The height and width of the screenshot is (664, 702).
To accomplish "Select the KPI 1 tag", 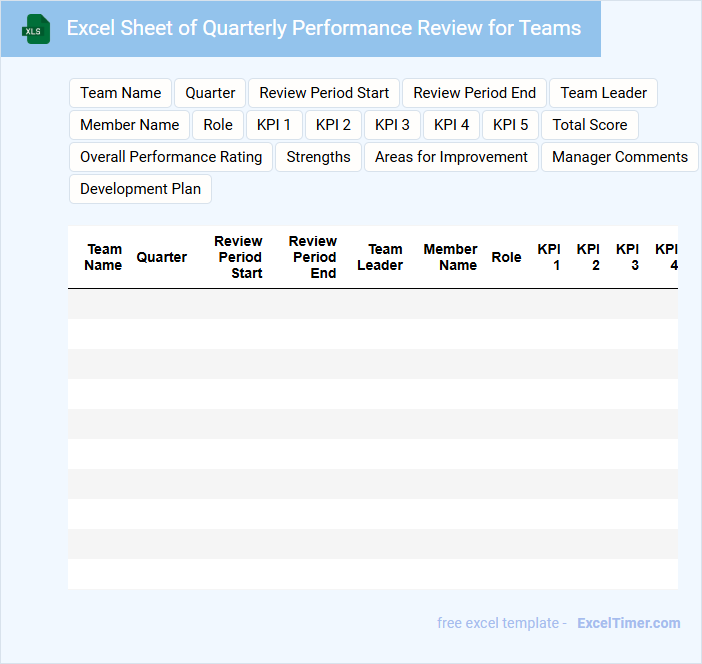I will tap(274, 125).
